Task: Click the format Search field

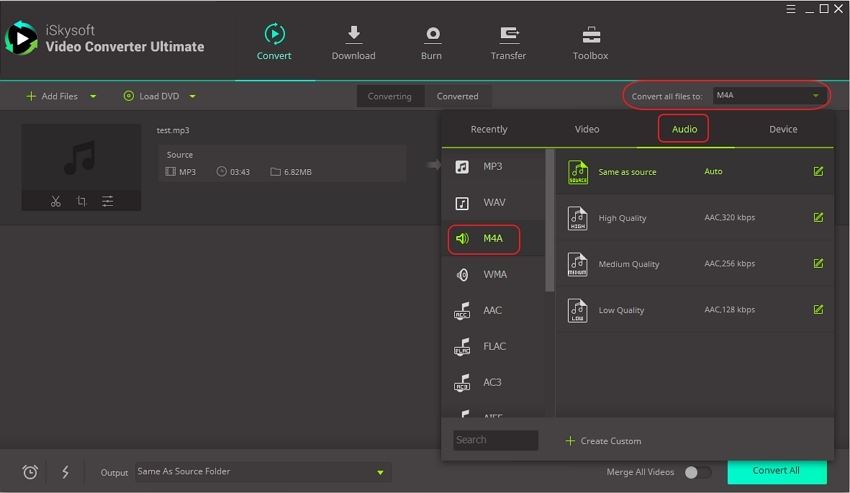Action: 495,440
